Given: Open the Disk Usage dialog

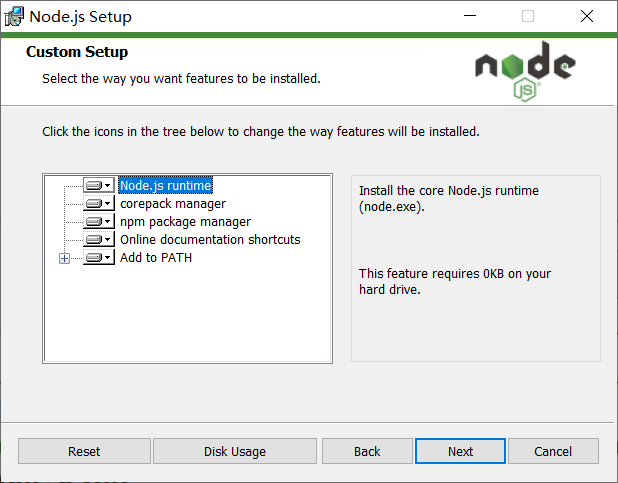Looking at the screenshot, I should (235, 451).
